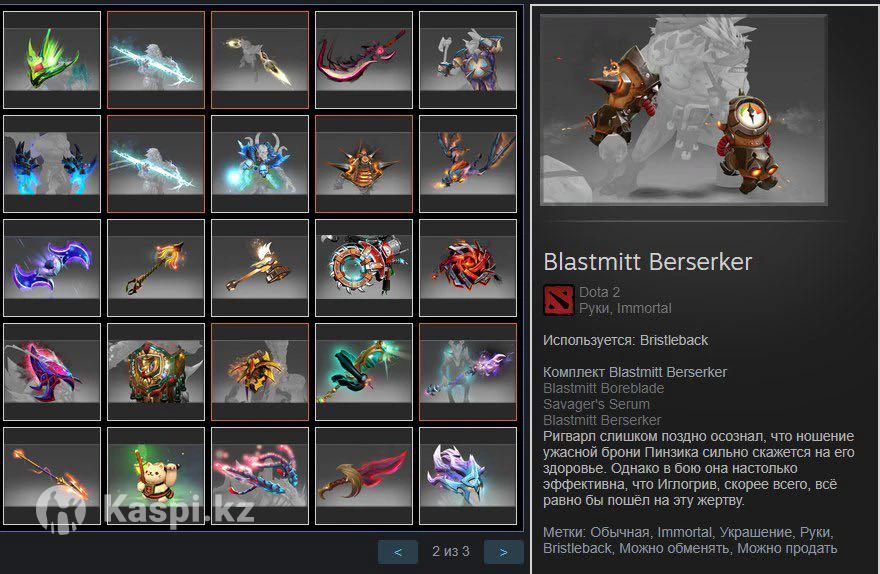
Task: Select the red feathered dagger item
Action: [x=364, y=476]
